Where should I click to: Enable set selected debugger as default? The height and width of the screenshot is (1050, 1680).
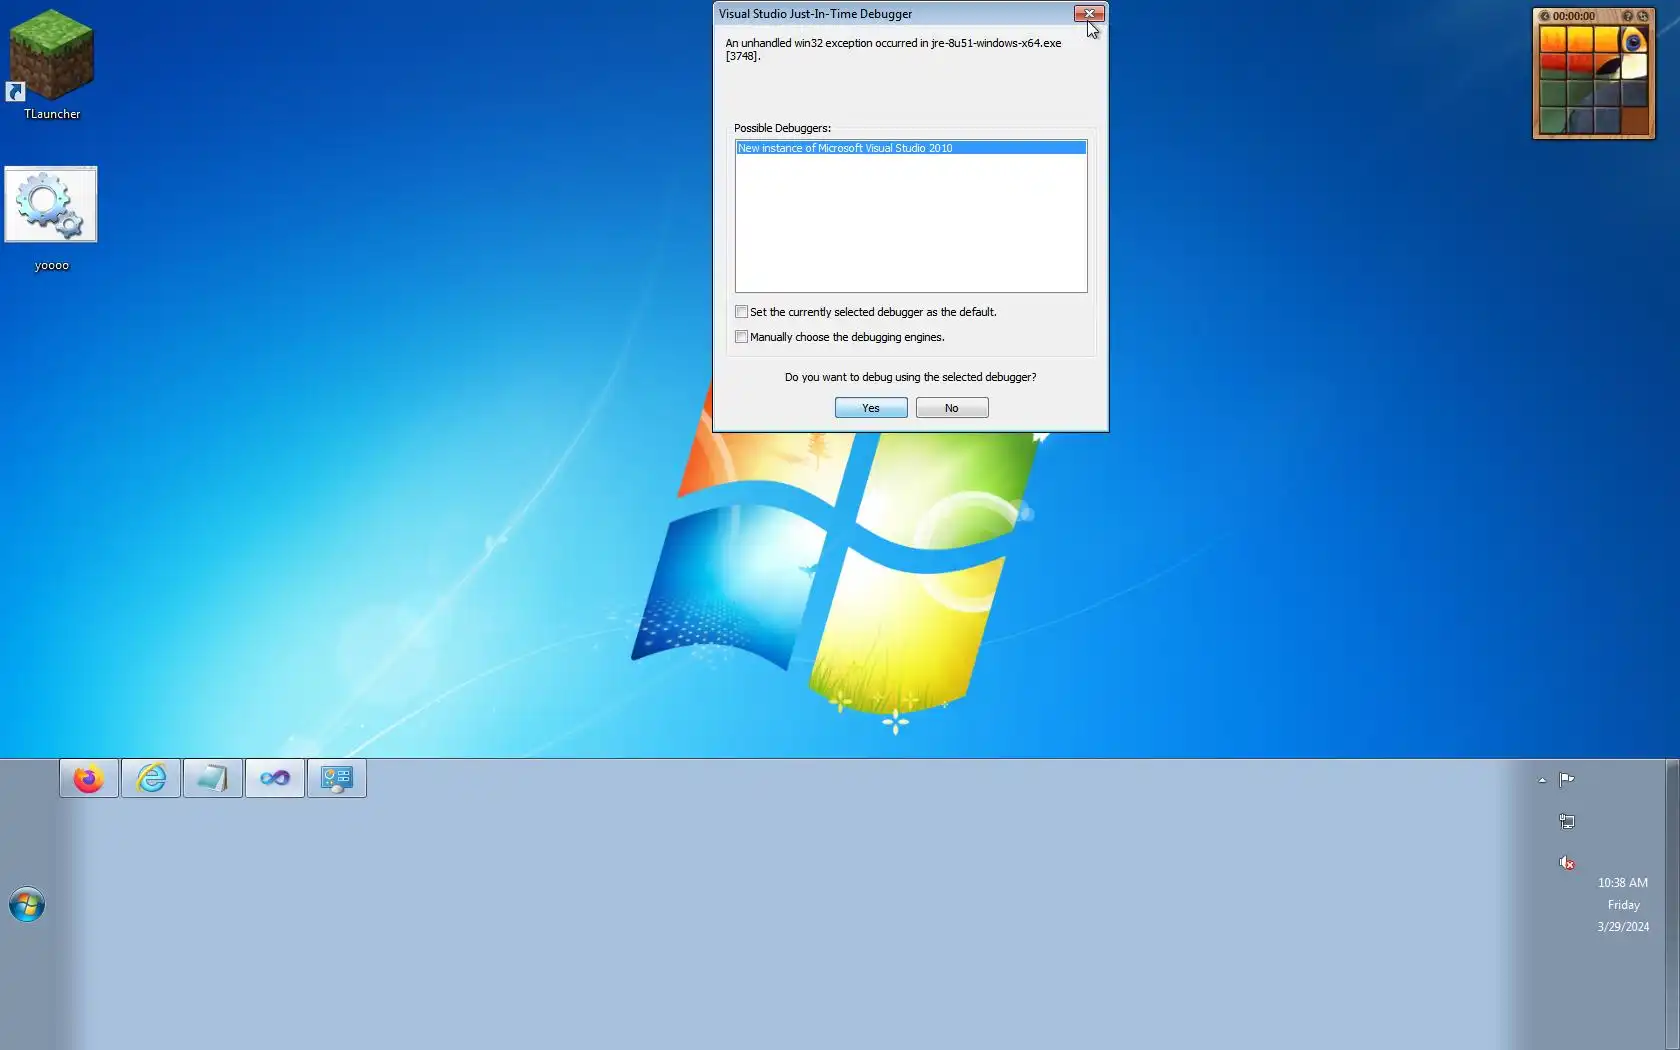(x=741, y=312)
